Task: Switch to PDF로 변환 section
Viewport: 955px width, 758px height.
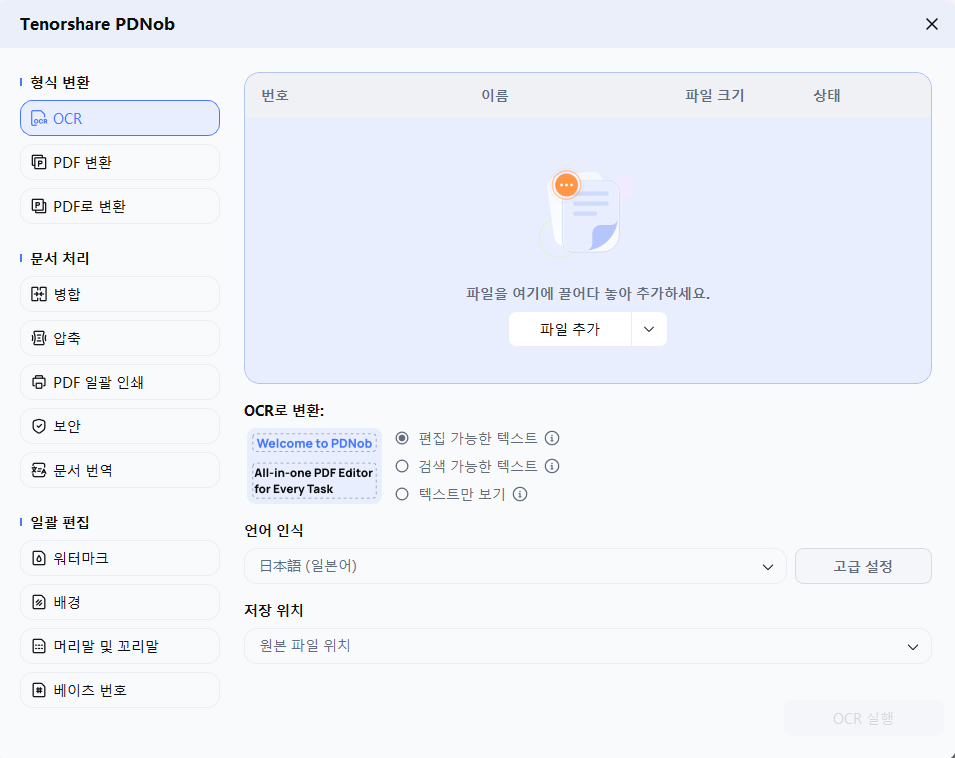Action: 120,206
